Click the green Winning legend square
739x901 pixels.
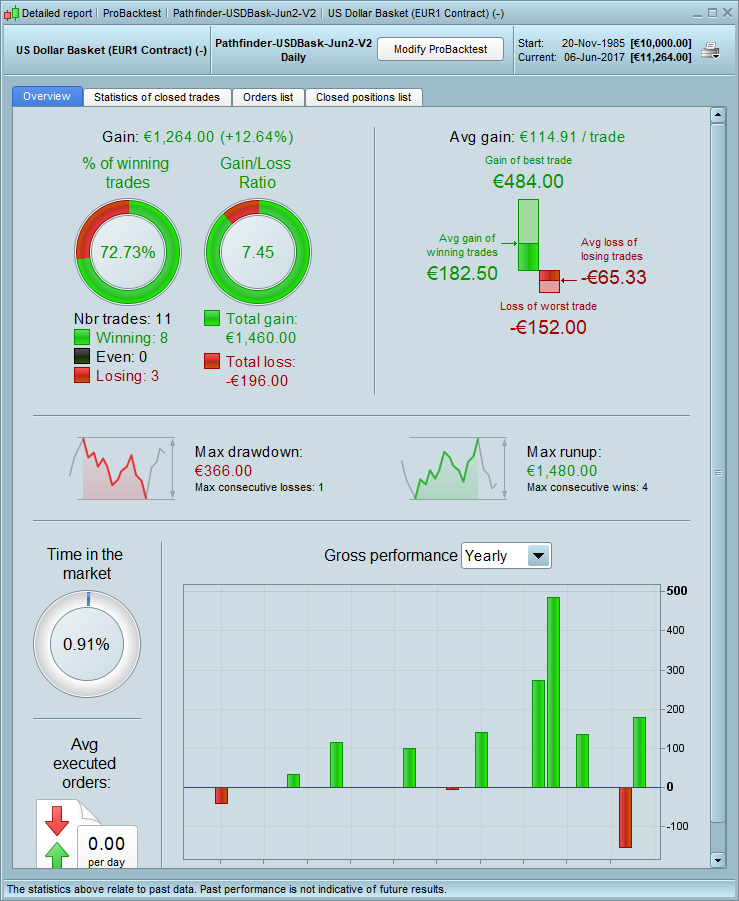coord(82,337)
